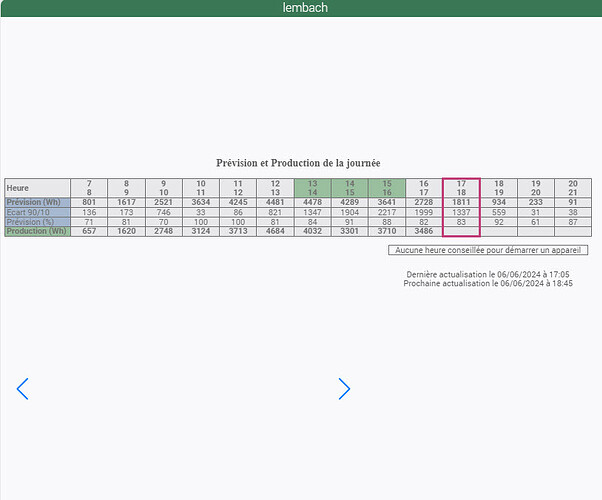
Task: Select the 'Prévision (%)' row label
Action: (38, 222)
